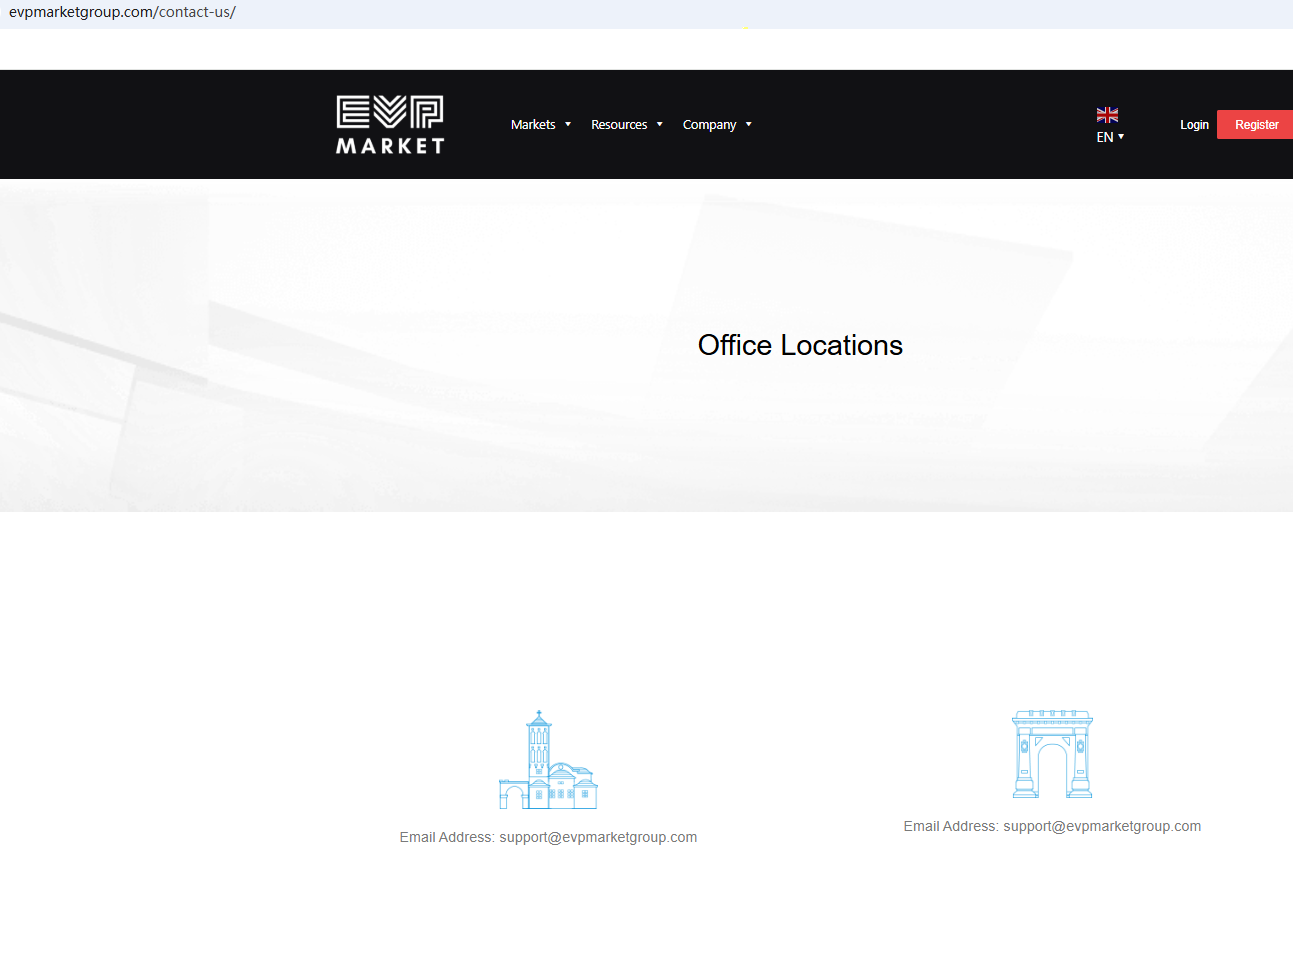Click the Office Locations heading

[x=800, y=345]
